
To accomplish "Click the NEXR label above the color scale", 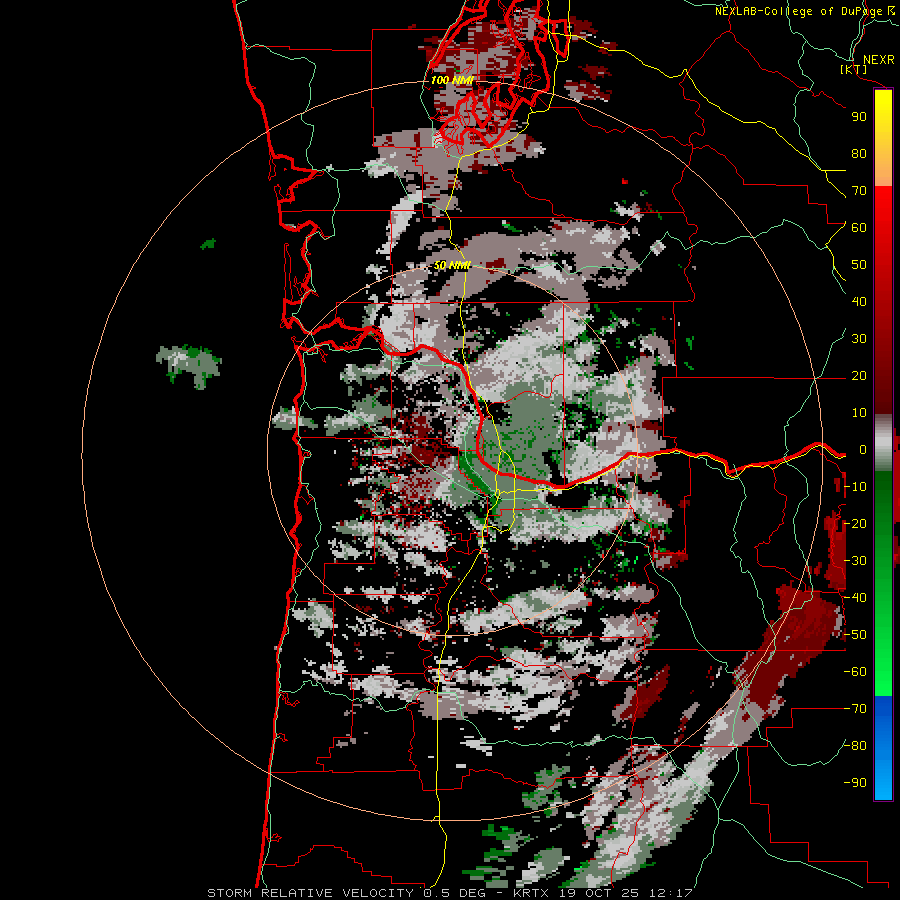I will pyautogui.click(x=878, y=60).
